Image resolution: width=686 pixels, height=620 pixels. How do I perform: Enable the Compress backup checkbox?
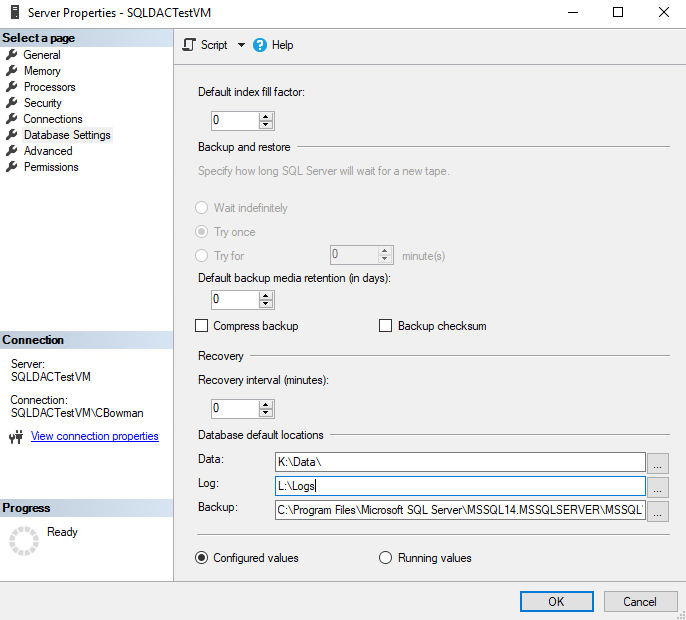(202, 326)
